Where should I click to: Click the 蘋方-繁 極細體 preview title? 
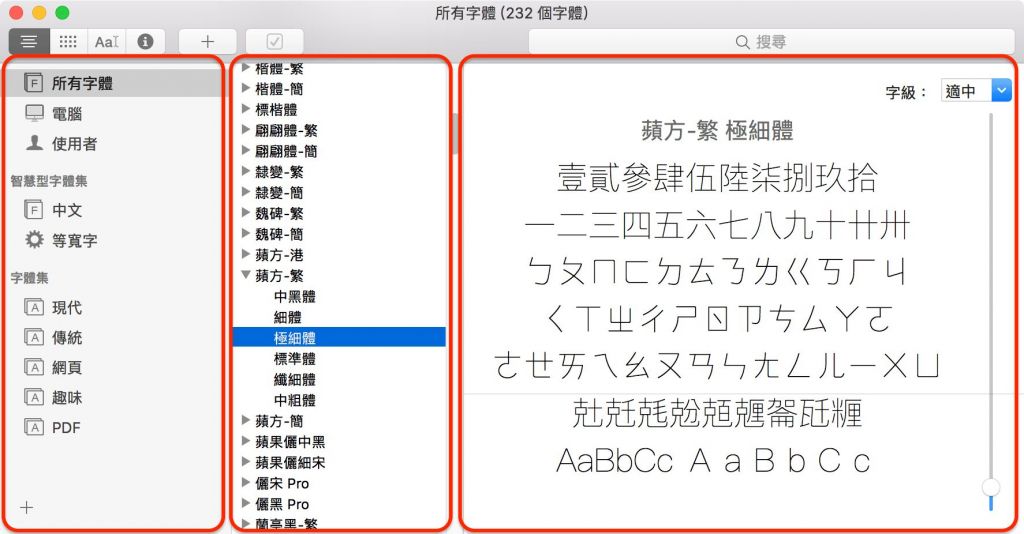717,131
